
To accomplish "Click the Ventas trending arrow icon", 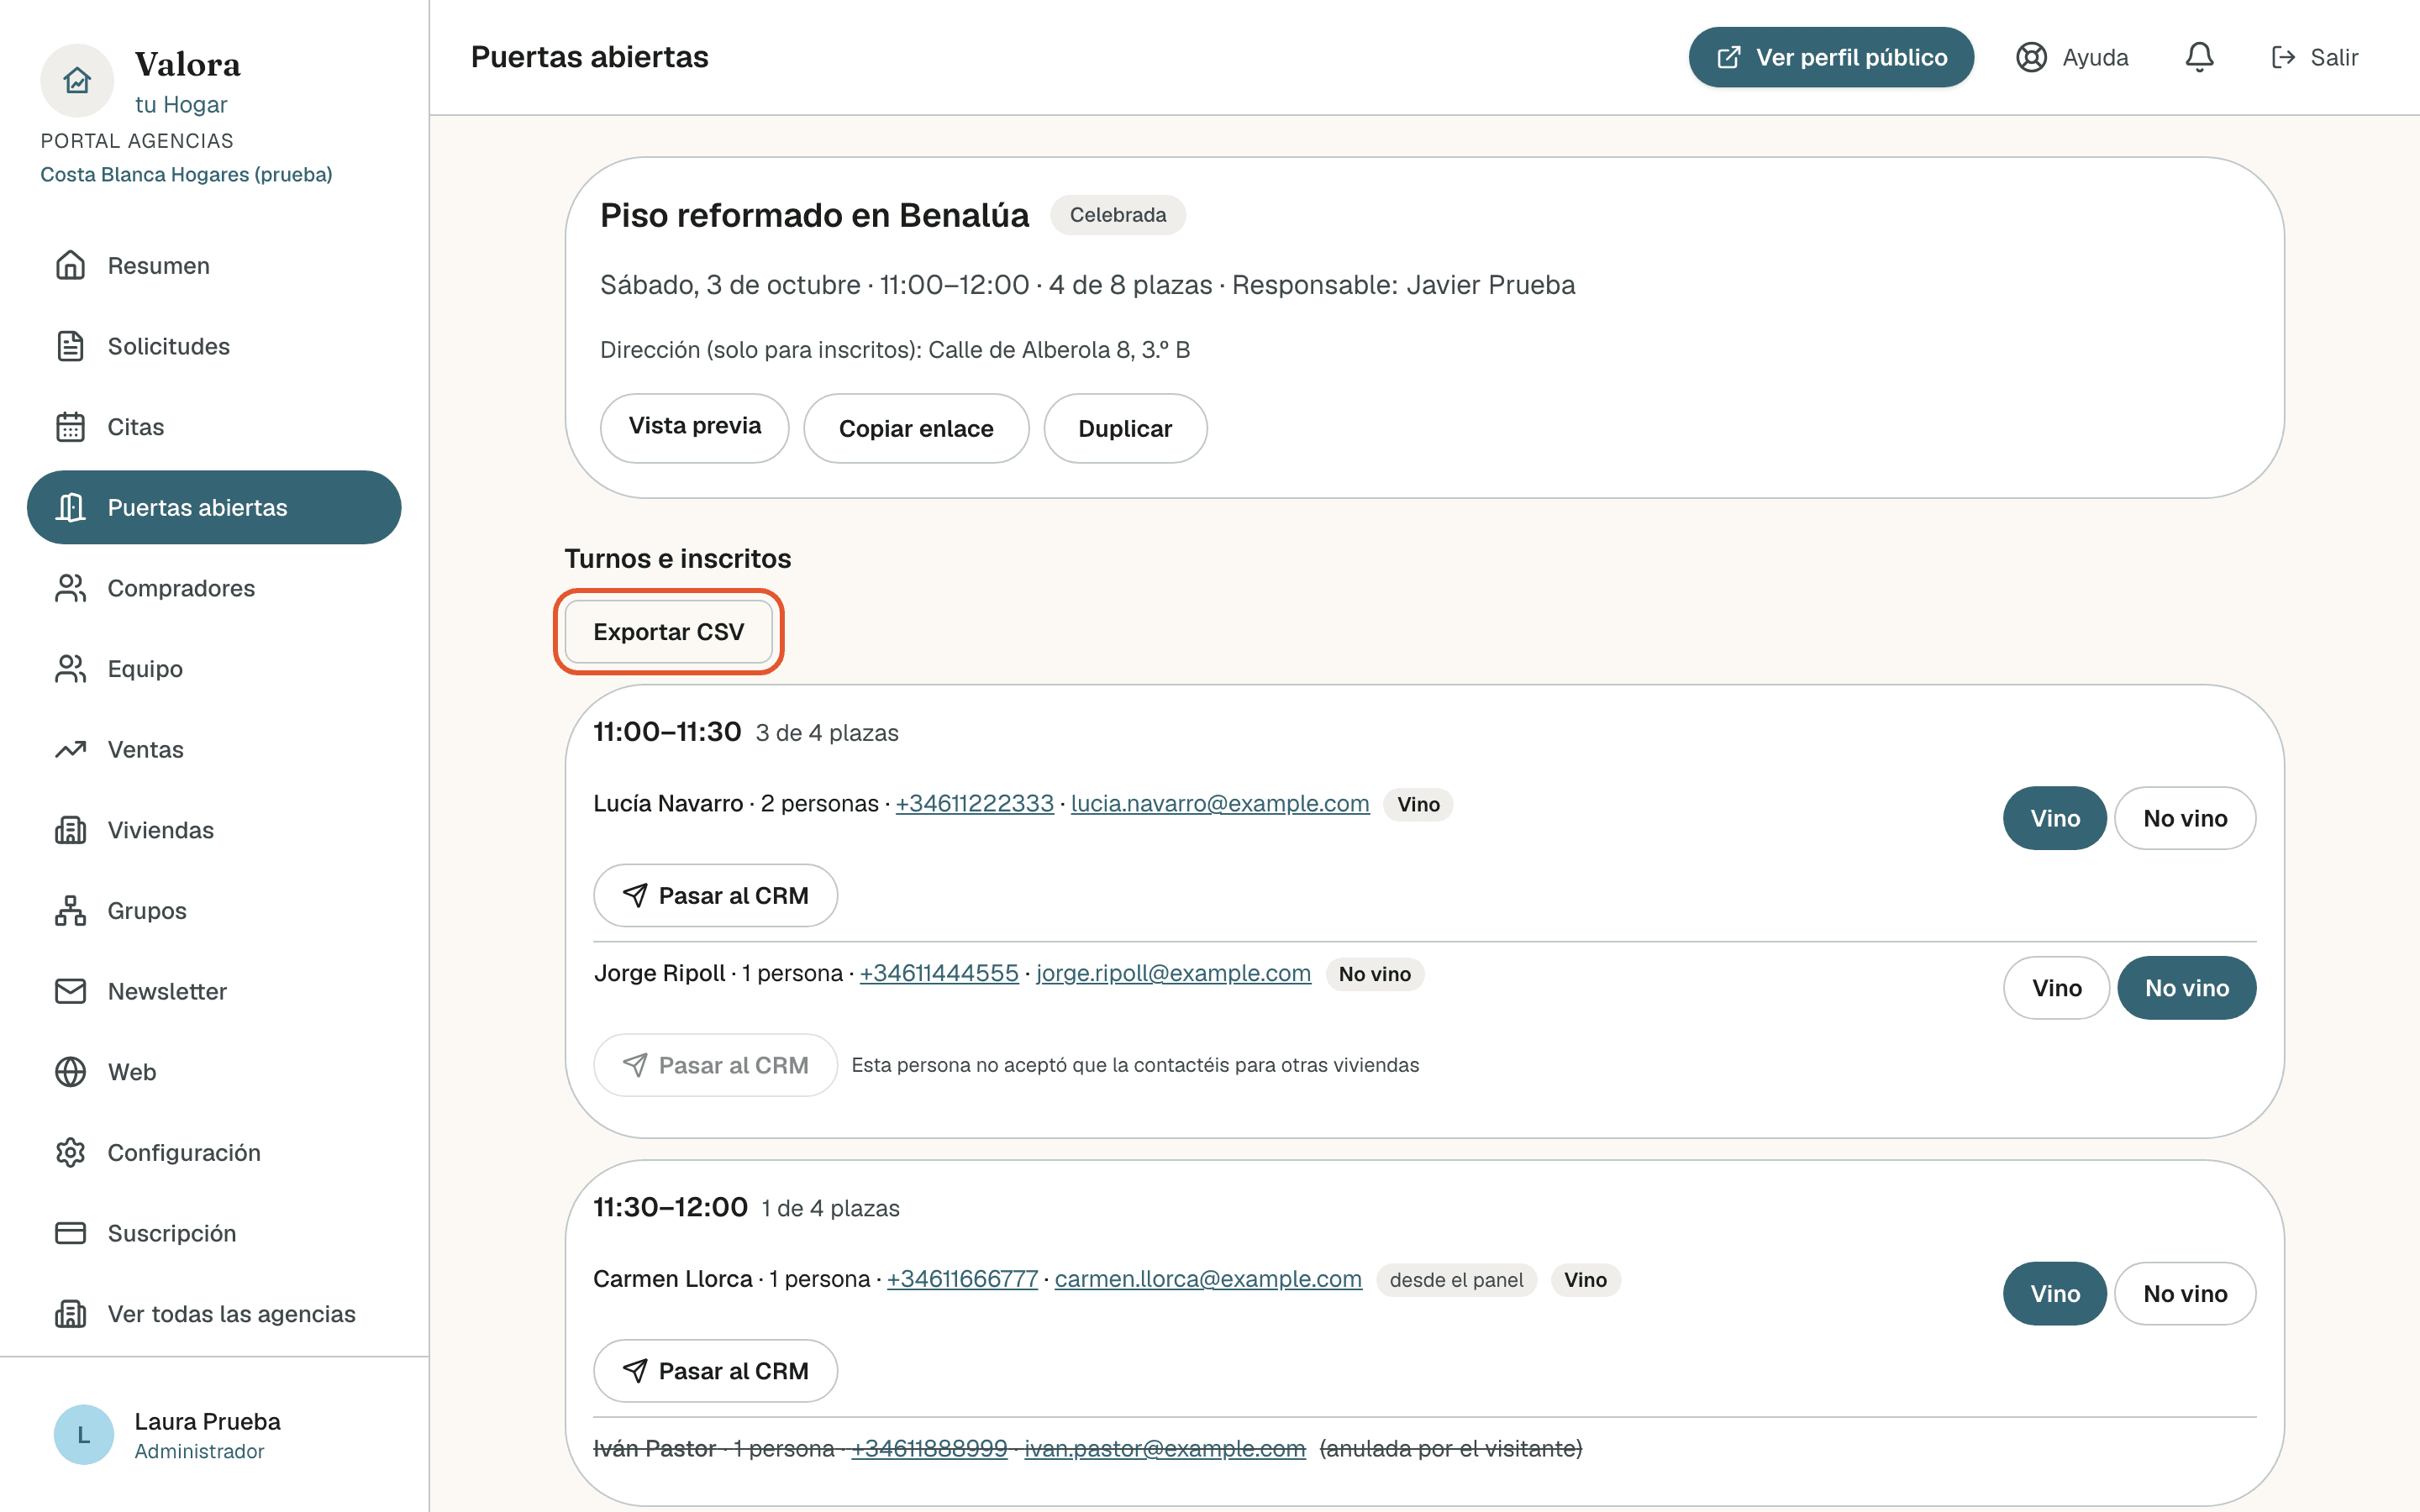I will pyautogui.click(x=70, y=749).
